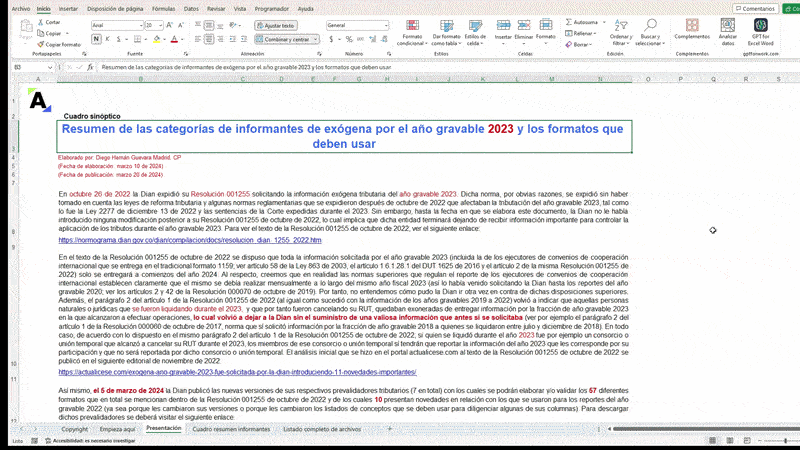800x450 pixels.
Task: Expand the Combinar y centrar dropdown arrow
Action: pyautogui.click(x=317, y=39)
